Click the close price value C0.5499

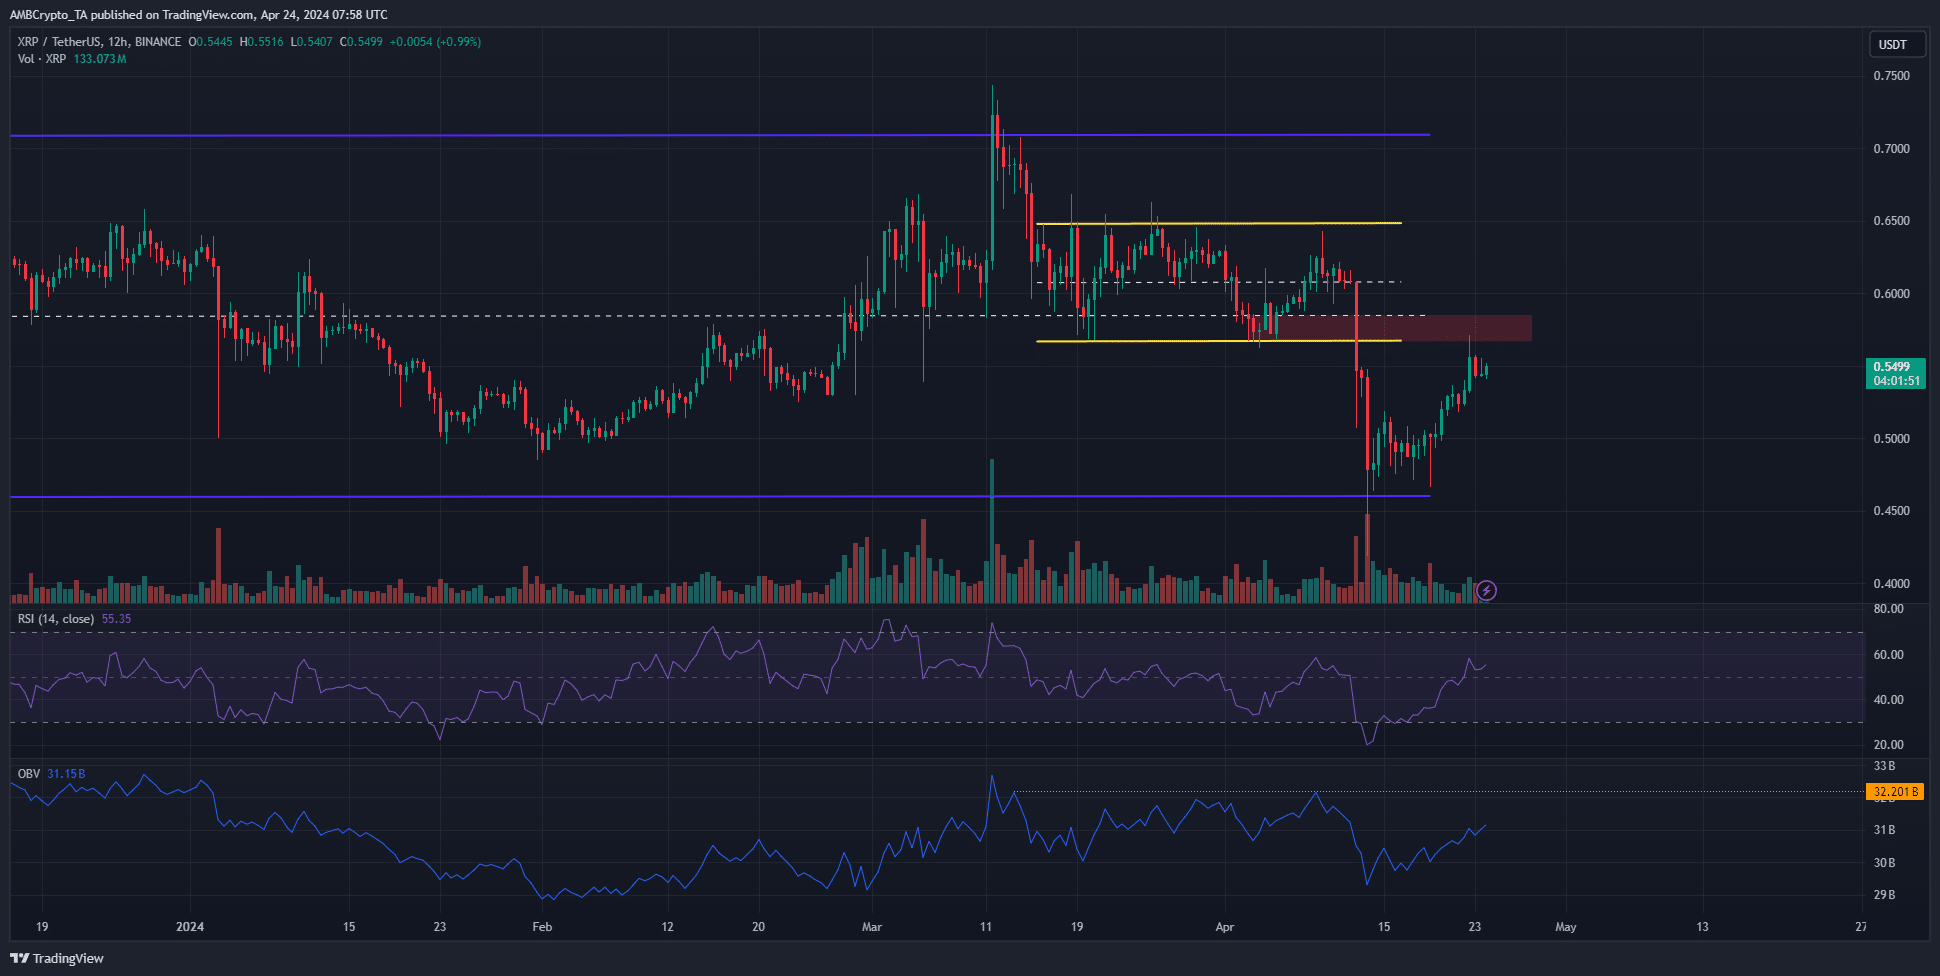361,42
